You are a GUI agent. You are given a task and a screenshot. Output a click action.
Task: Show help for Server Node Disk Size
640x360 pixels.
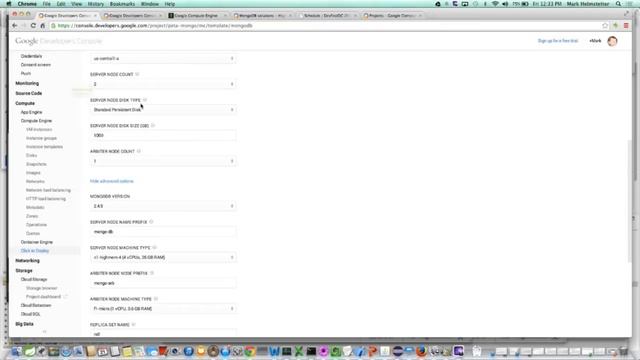tap(153, 126)
